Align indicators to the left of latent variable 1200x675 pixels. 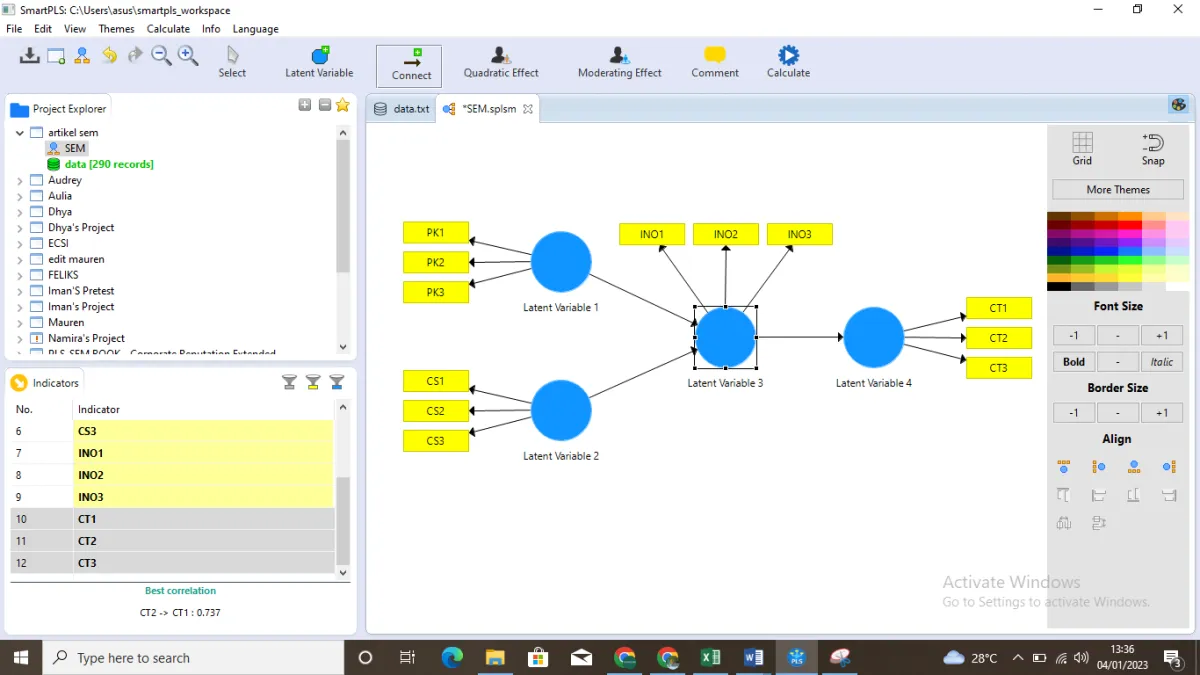pyautogui.click(x=1099, y=467)
